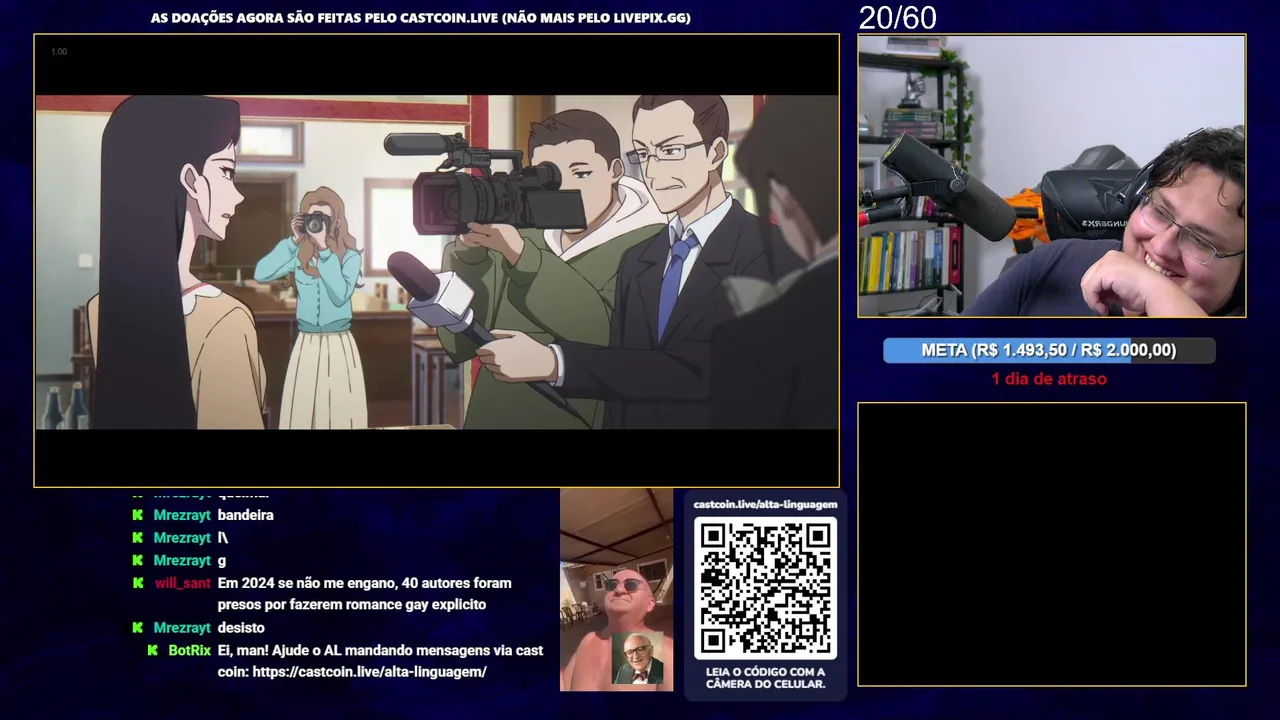Click the Kick icon beside the "bandeira" message
1280x720 pixels.
pyautogui.click(x=138, y=515)
